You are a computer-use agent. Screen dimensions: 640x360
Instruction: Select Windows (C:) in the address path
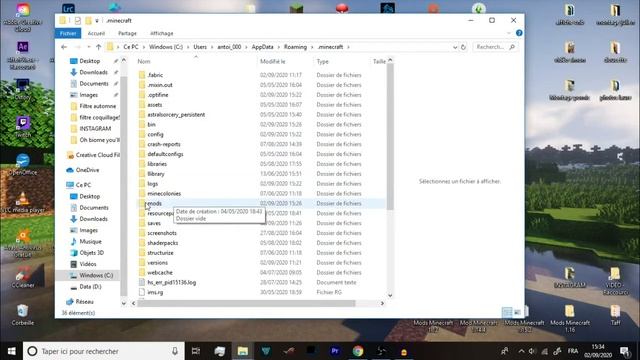pos(166,47)
